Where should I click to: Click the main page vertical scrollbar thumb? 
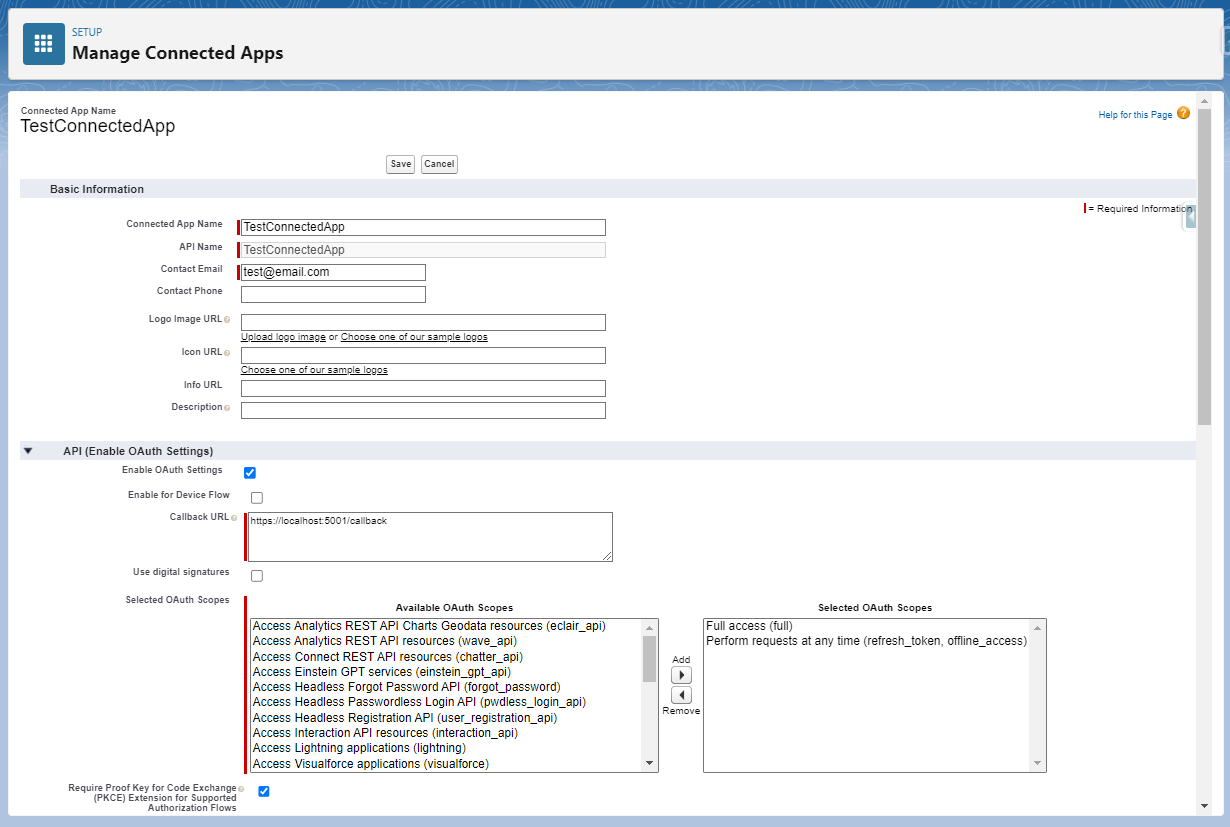tap(1204, 267)
